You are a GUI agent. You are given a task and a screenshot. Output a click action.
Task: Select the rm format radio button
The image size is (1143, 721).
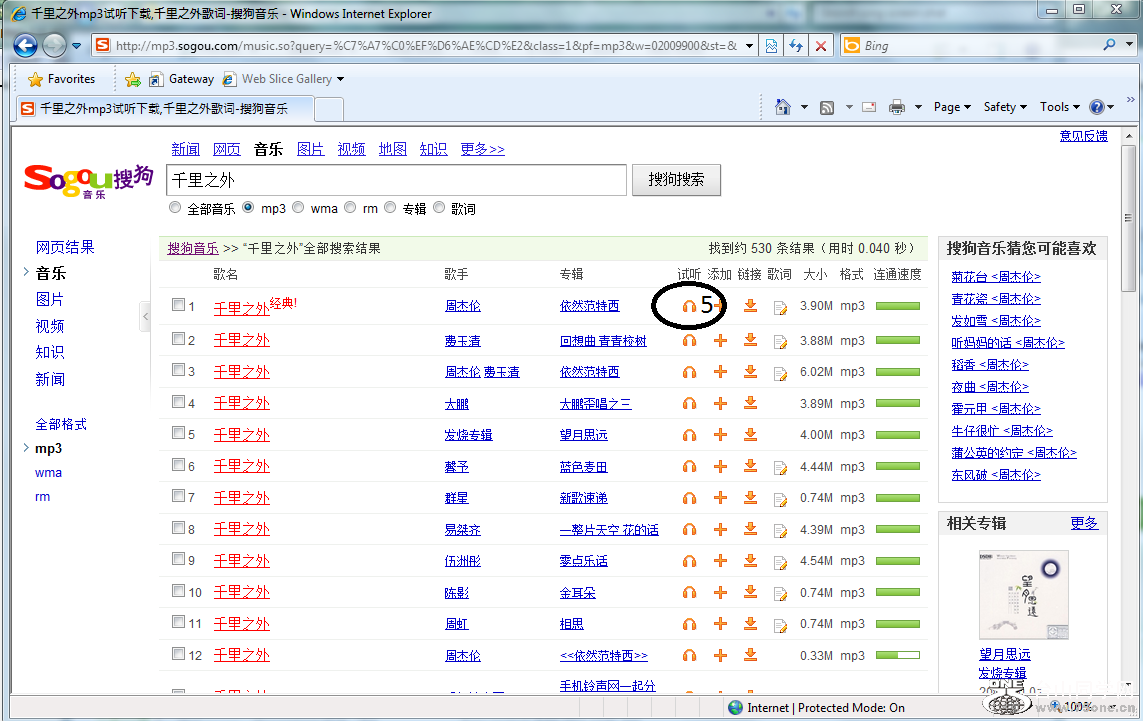point(351,208)
